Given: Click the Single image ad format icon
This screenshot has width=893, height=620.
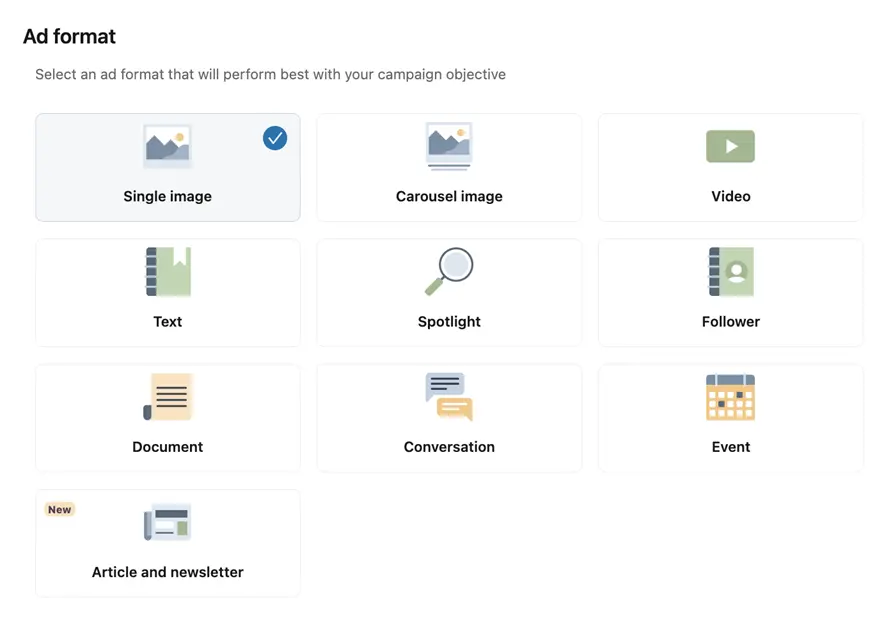Looking at the screenshot, I should [x=166, y=146].
